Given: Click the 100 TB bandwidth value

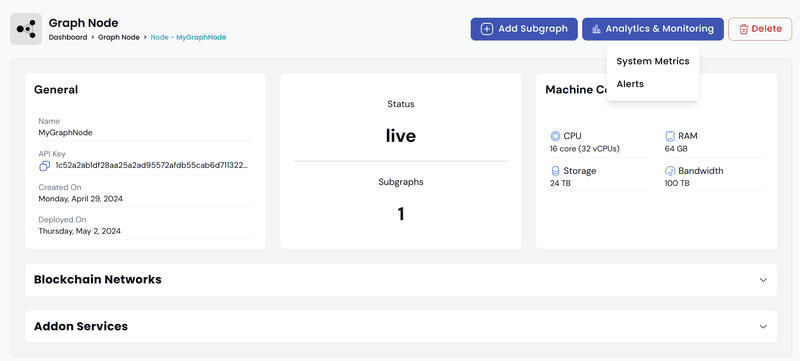Looking at the screenshot, I should [677, 183].
